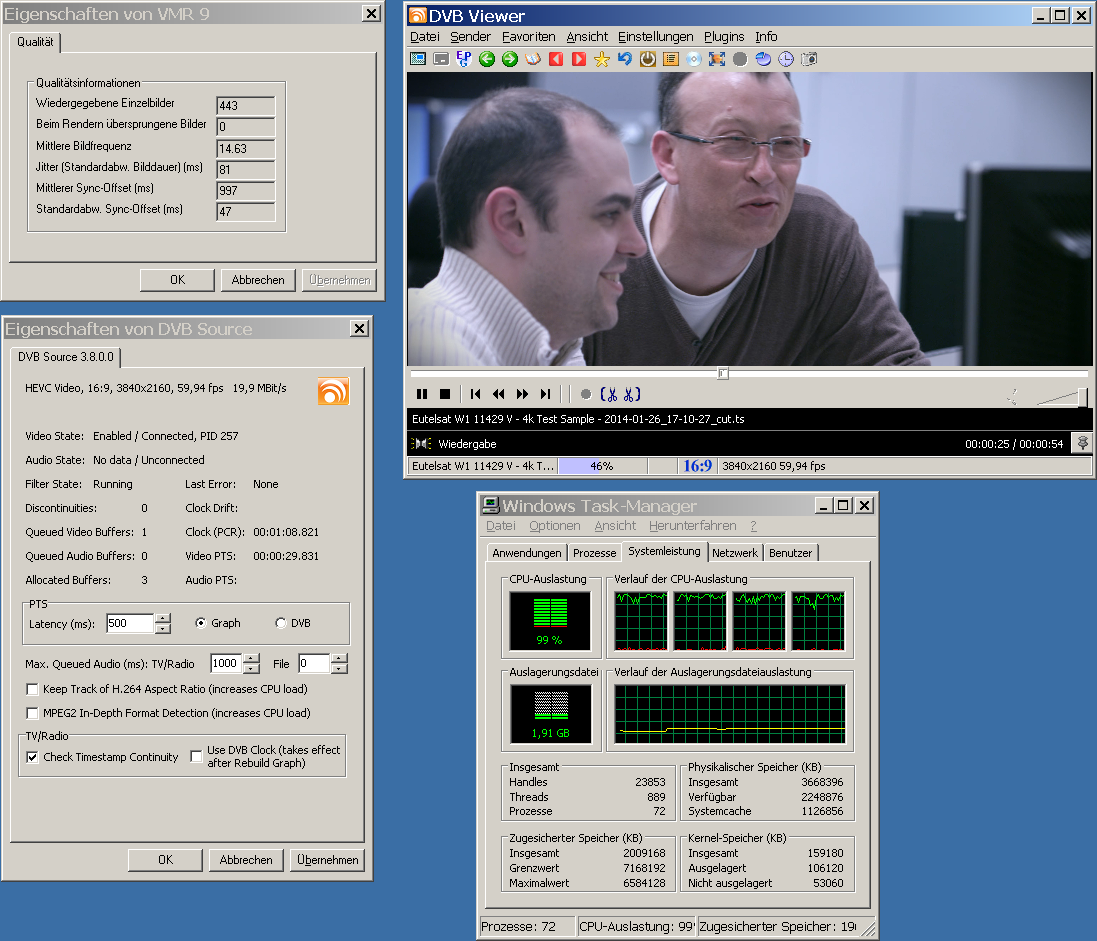The width and height of the screenshot is (1097, 941).
Task: Switch to the Netzwerk tab in Task-Manager
Action: pos(735,553)
